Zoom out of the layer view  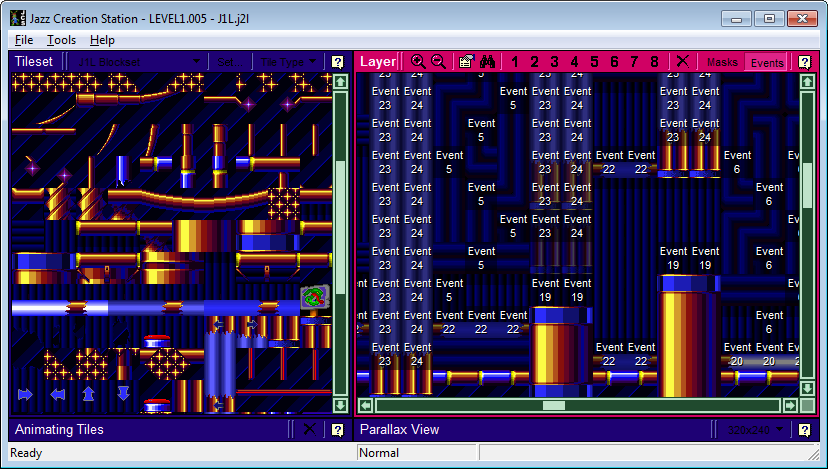click(x=438, y=61)
